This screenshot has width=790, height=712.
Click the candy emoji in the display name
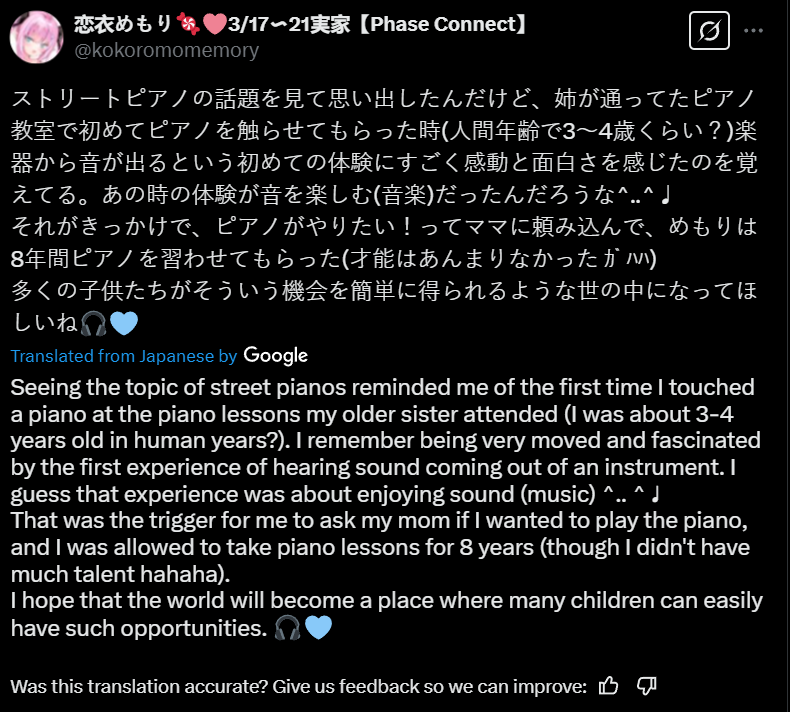[187, 24]
